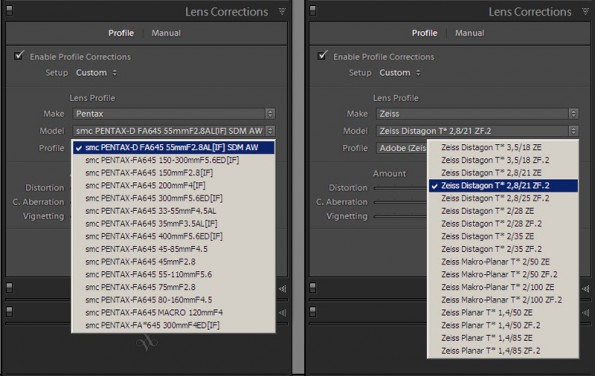Screen dimensions: 595x376
Task: Choose smc PENTAX-FA645 MACRO 120mmF4
Action: (173, 313)
